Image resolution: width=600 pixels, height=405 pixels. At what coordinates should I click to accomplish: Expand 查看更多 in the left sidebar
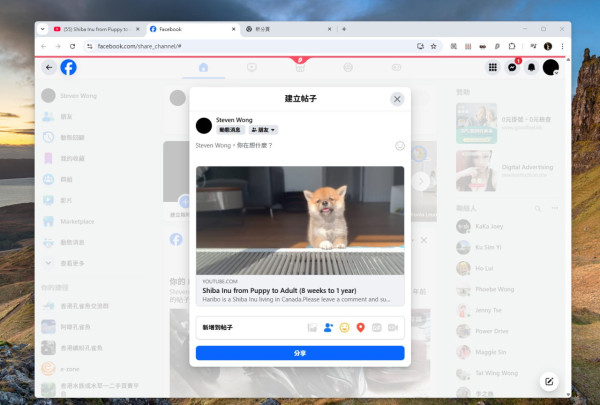click(x=72, y=263)
